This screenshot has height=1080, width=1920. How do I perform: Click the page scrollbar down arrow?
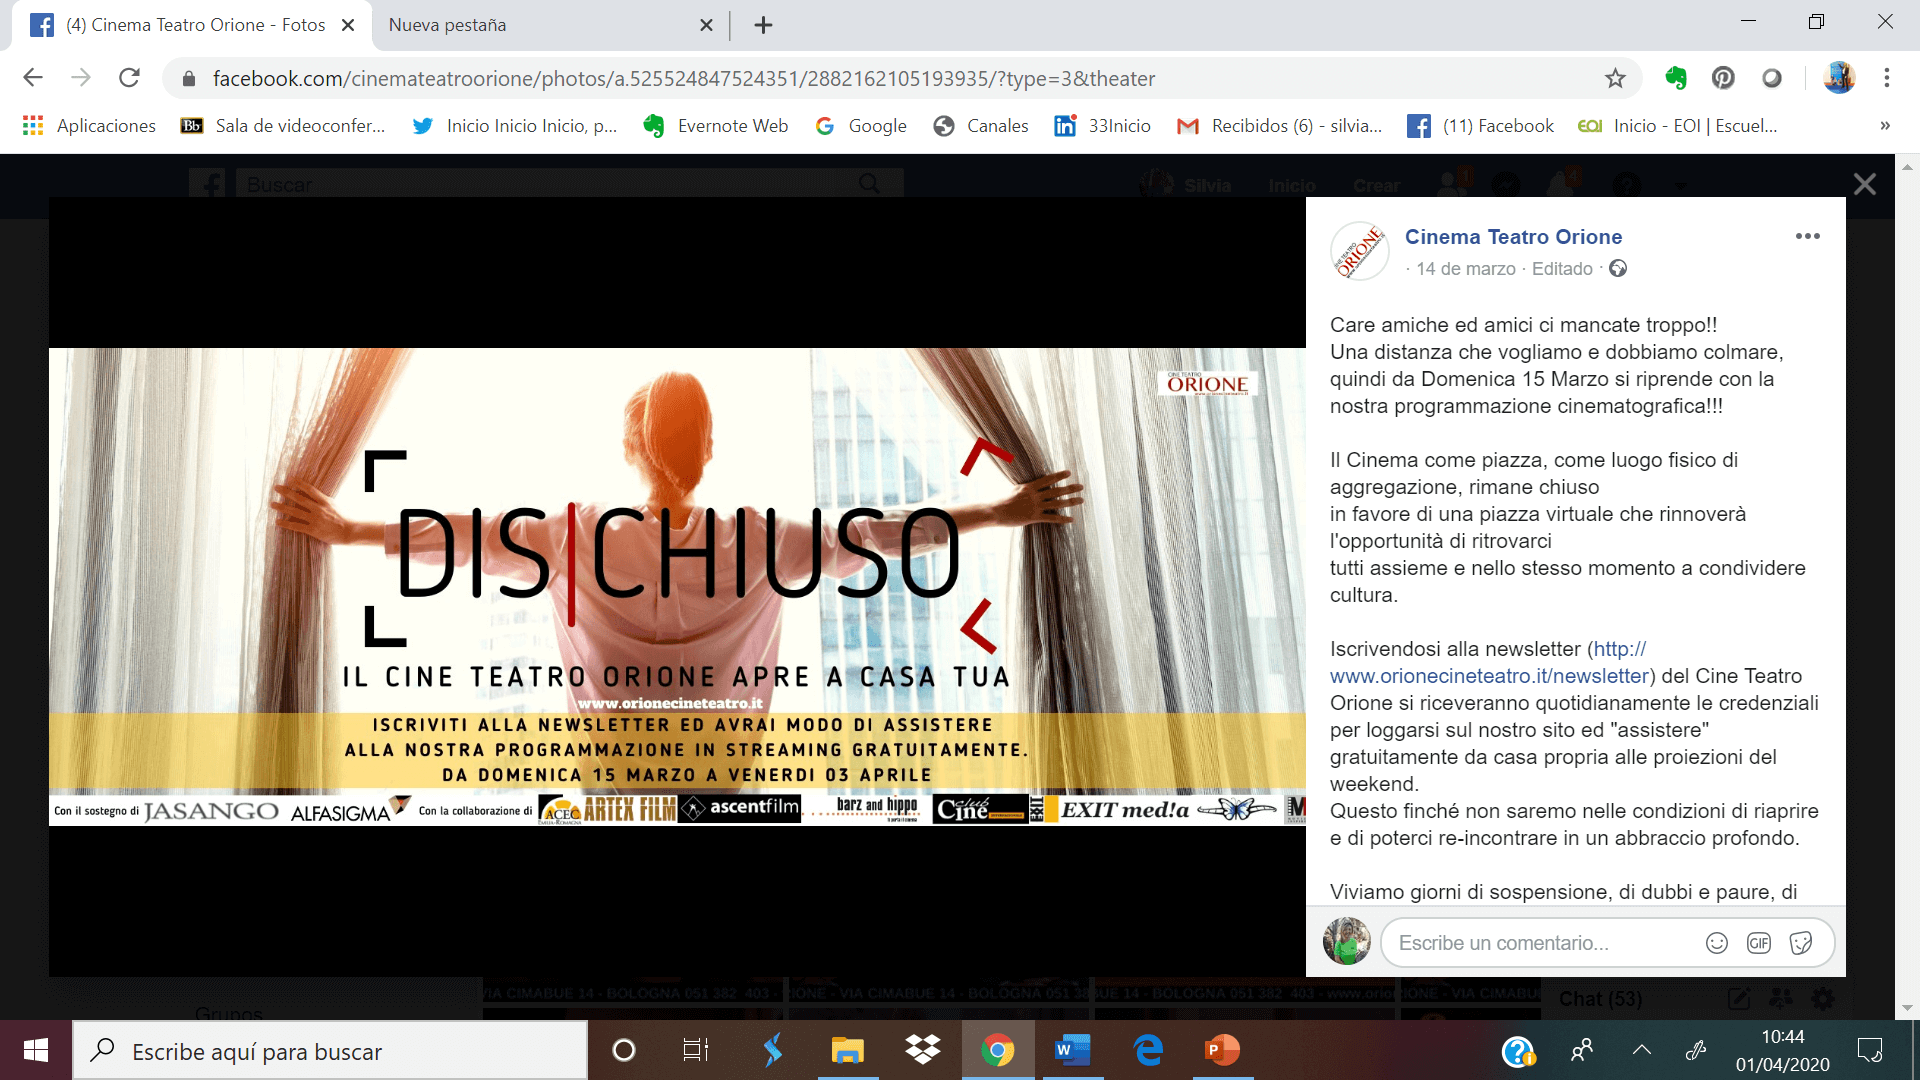pyautogui.click(x=1907, y=1008)
